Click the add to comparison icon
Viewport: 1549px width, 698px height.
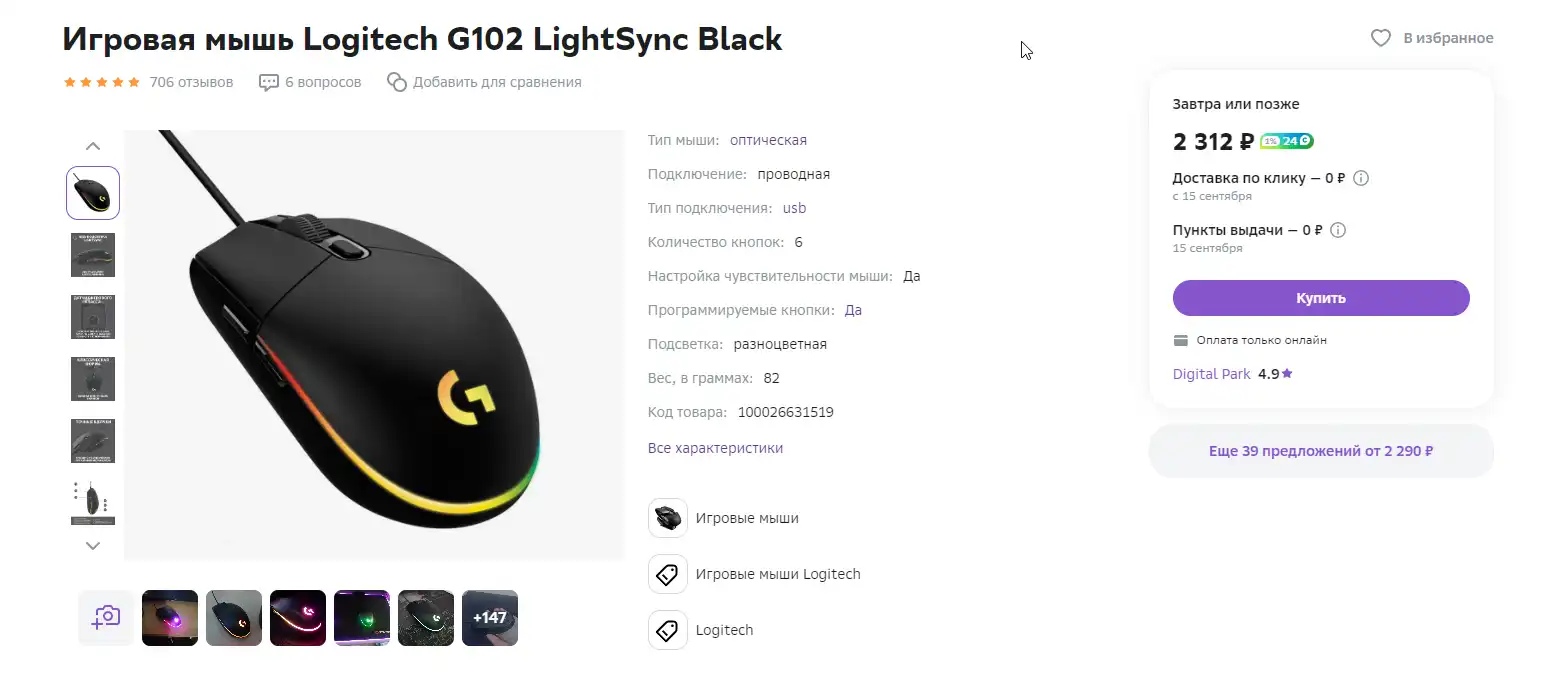(x=397, y=82)
